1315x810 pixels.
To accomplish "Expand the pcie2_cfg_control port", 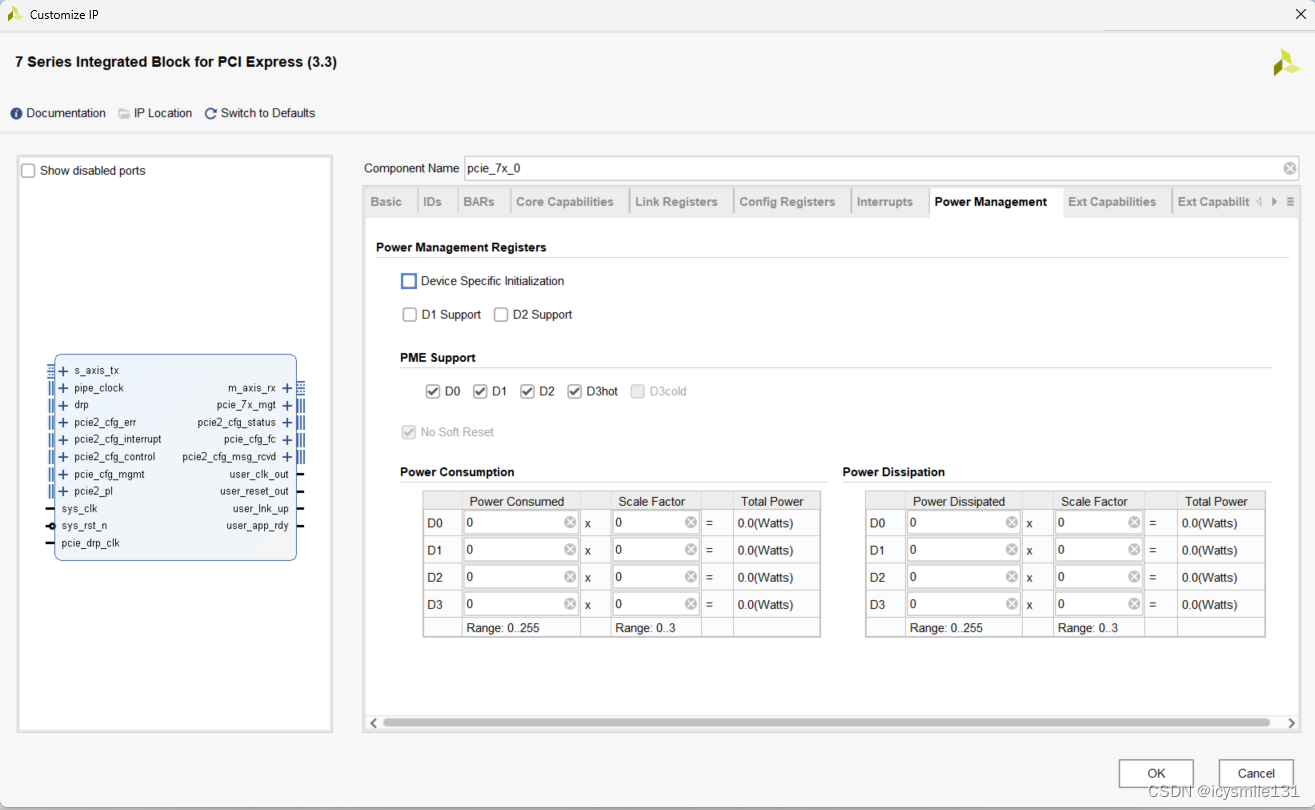I will tap(63, 457).
